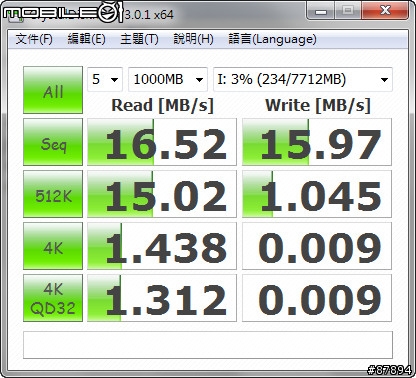Start the Seq benchmark test
The image size is (416, 378).
pyautogui.click(x=53, y=142)
